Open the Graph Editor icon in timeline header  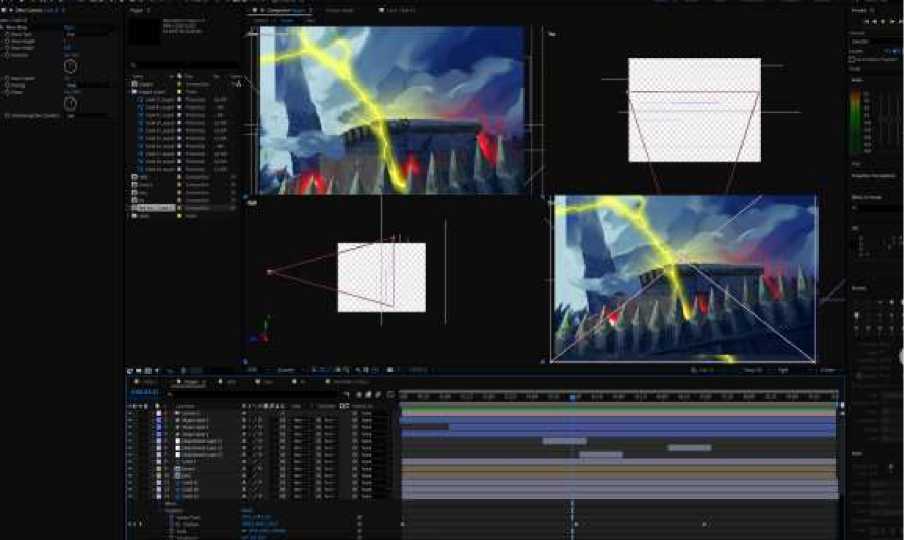pyautogui.click(x=390, y=395)
